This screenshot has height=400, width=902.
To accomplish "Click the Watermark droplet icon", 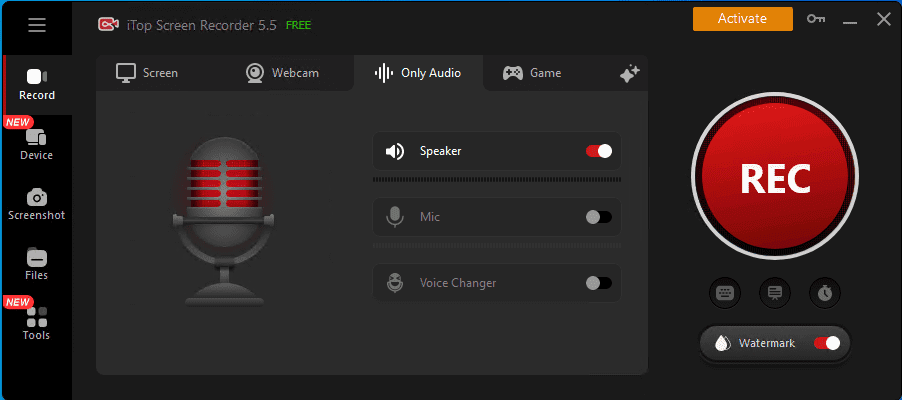I will (721, 344).
